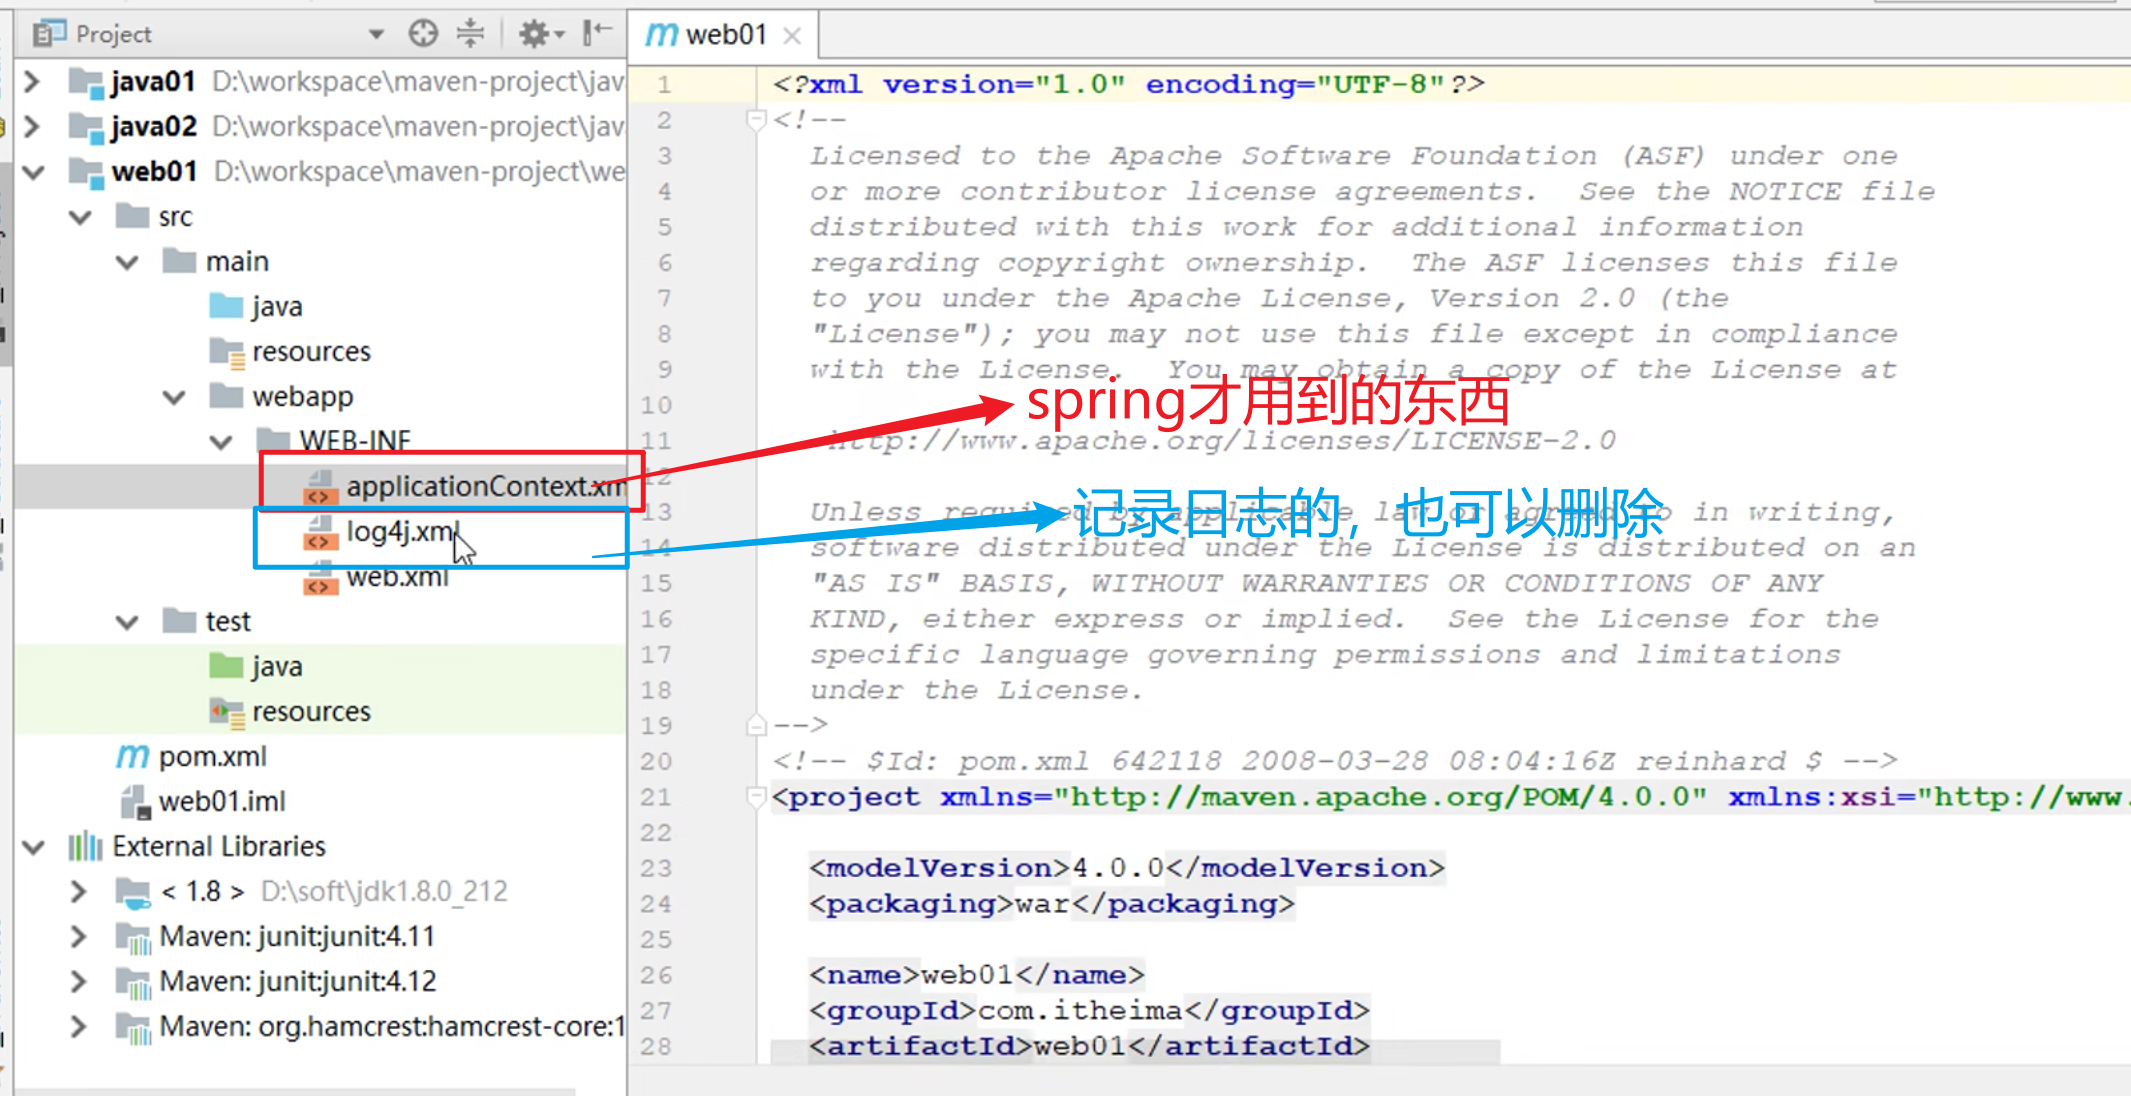Collapse the test folder

tap(127, 622)
